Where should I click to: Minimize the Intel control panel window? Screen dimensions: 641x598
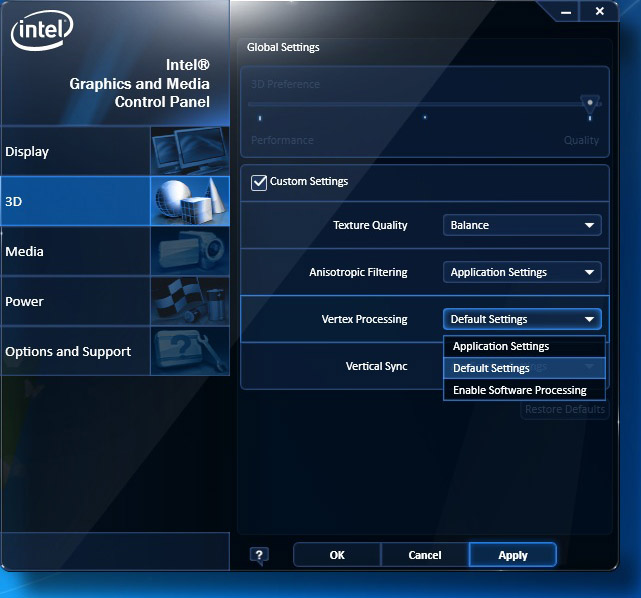pyautogui.click(x=566, y=12)
